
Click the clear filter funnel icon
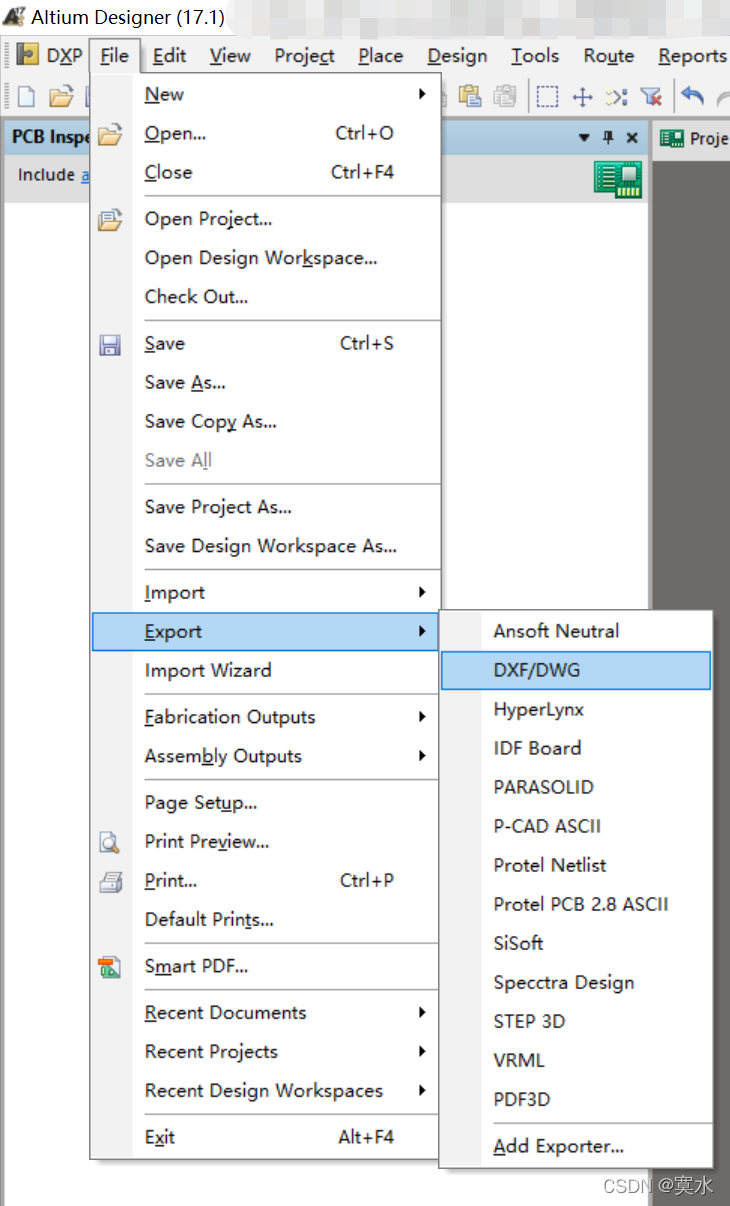pyautogui.click(x=651, y=96)
